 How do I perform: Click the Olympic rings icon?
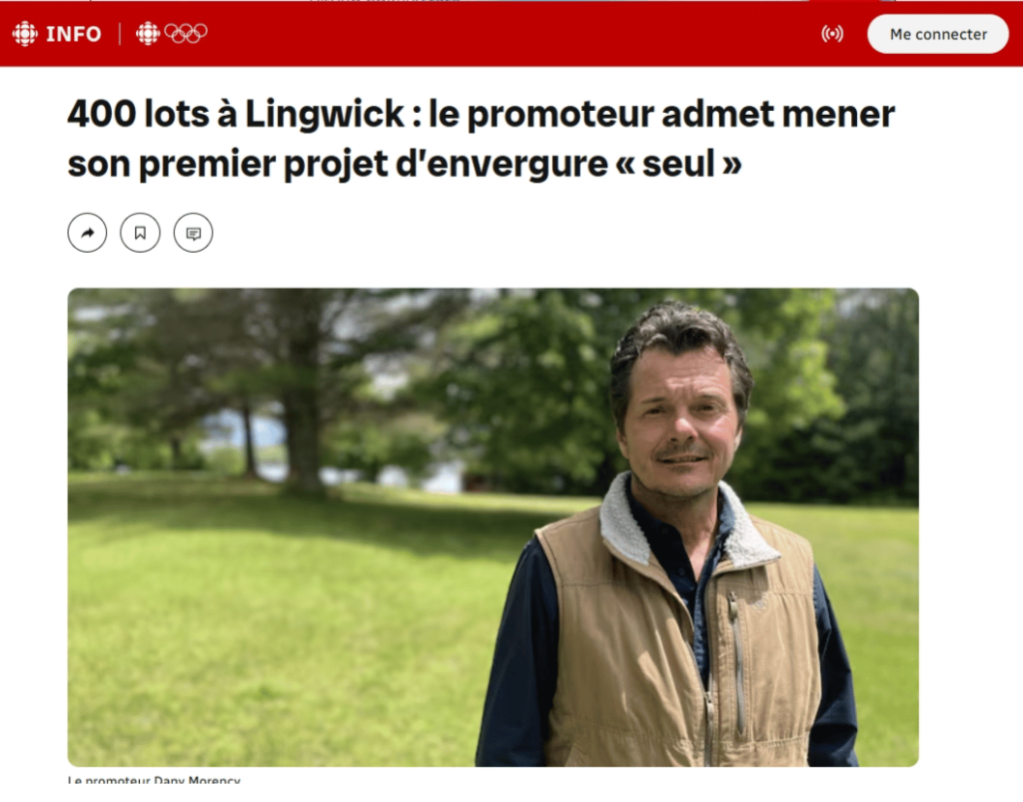point(185,33)
